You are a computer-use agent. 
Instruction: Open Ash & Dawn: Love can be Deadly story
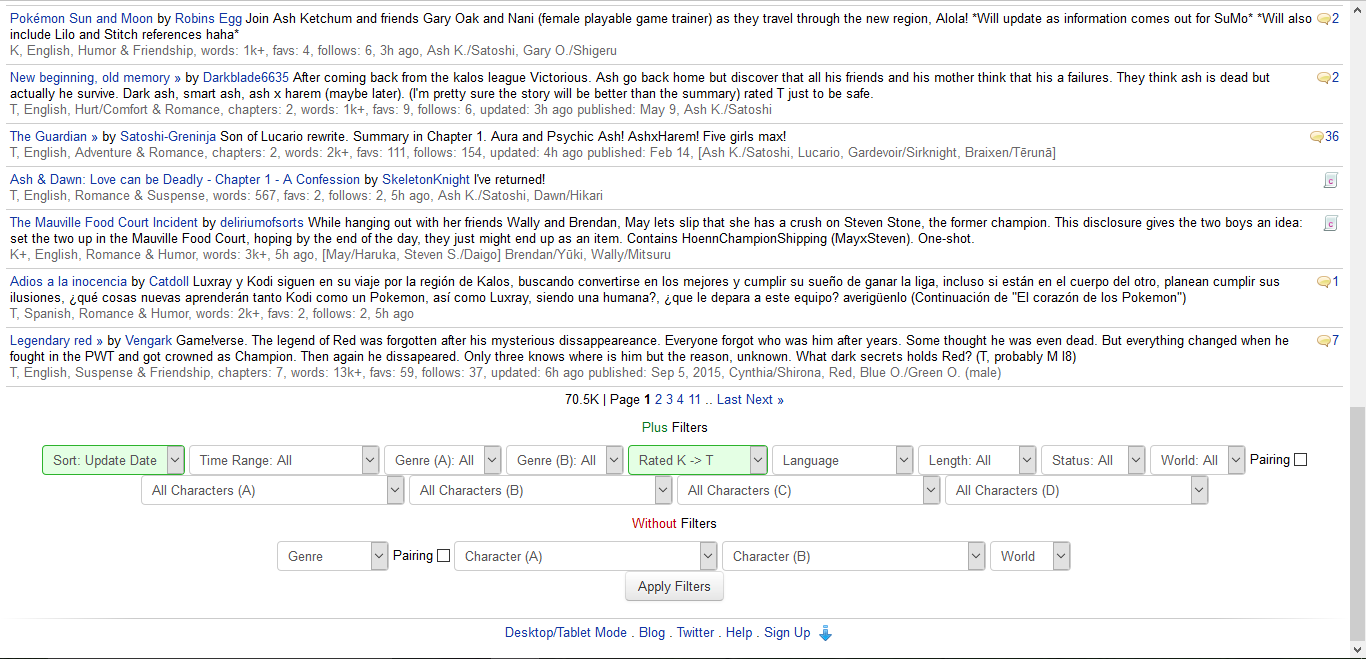pos(185,180)
